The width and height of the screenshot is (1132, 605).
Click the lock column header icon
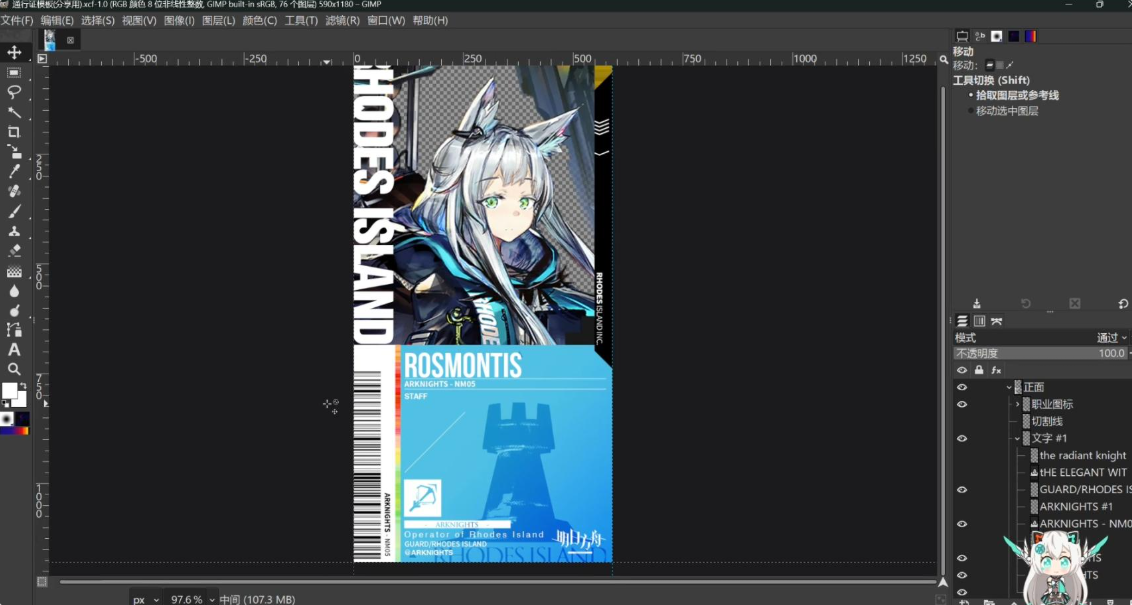point(979,370)
